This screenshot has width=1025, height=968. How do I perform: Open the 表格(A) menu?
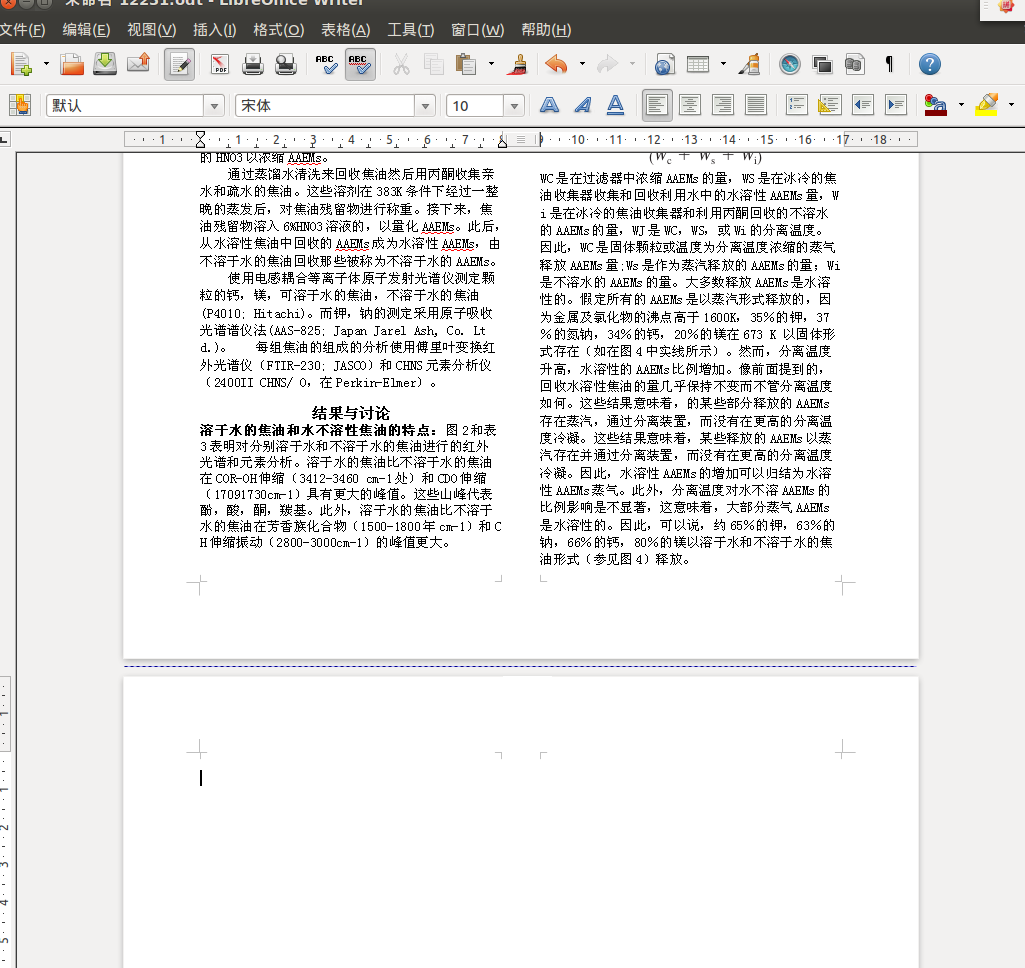[346, 30]
